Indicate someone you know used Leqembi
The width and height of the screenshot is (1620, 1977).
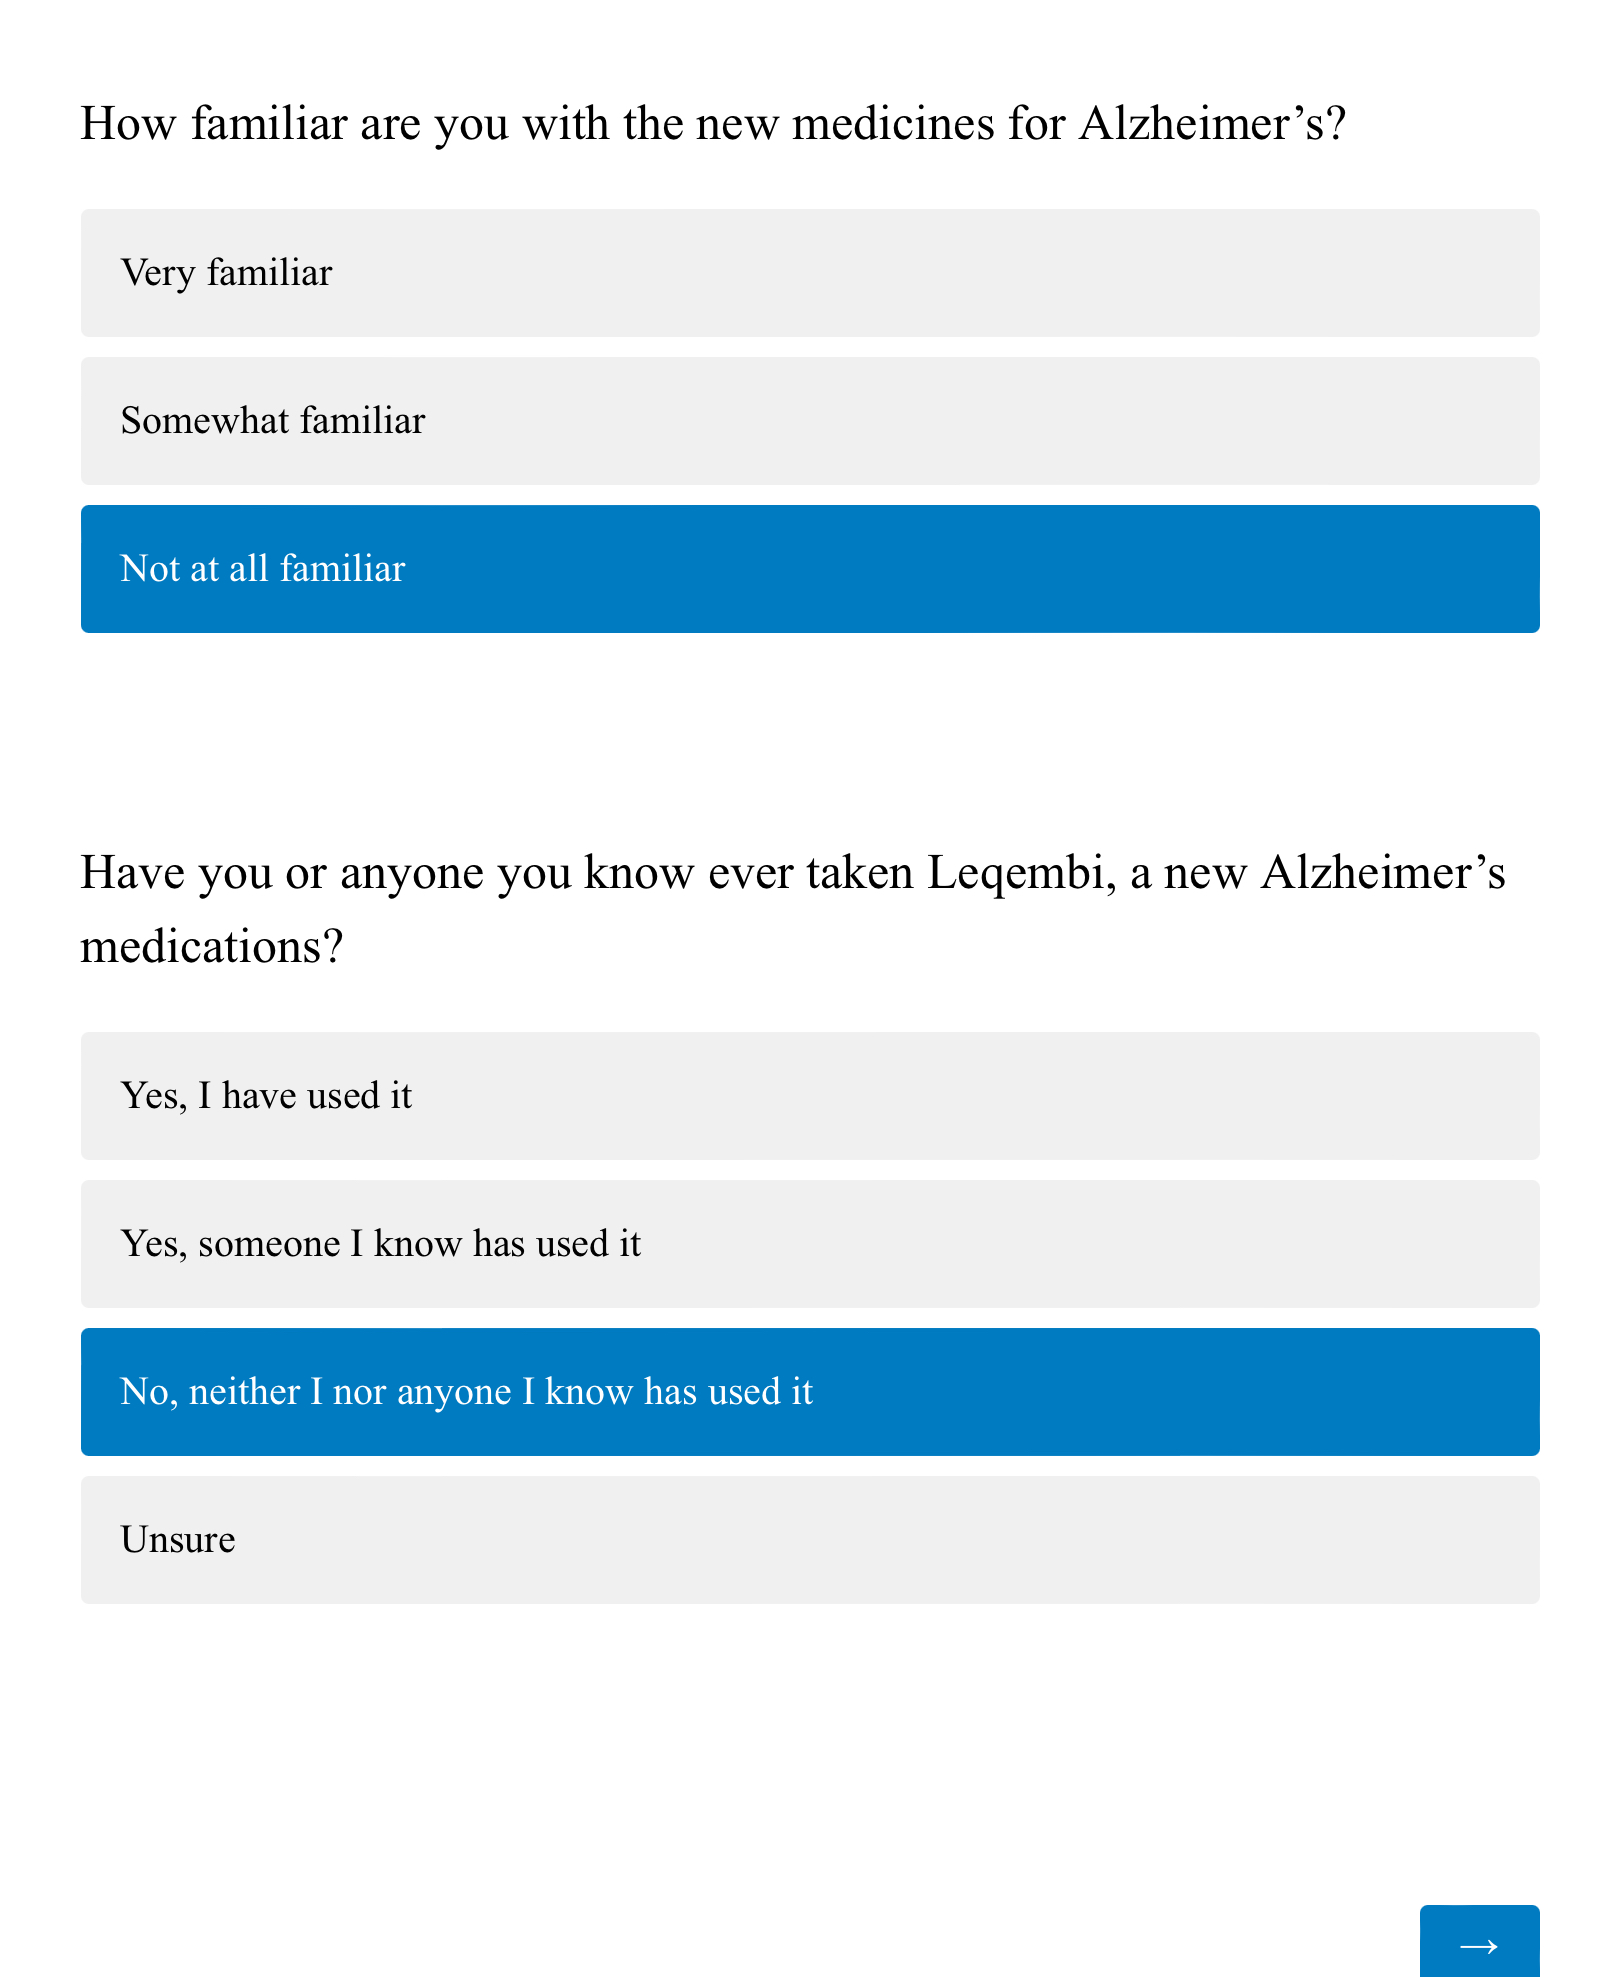point(810,1244)
